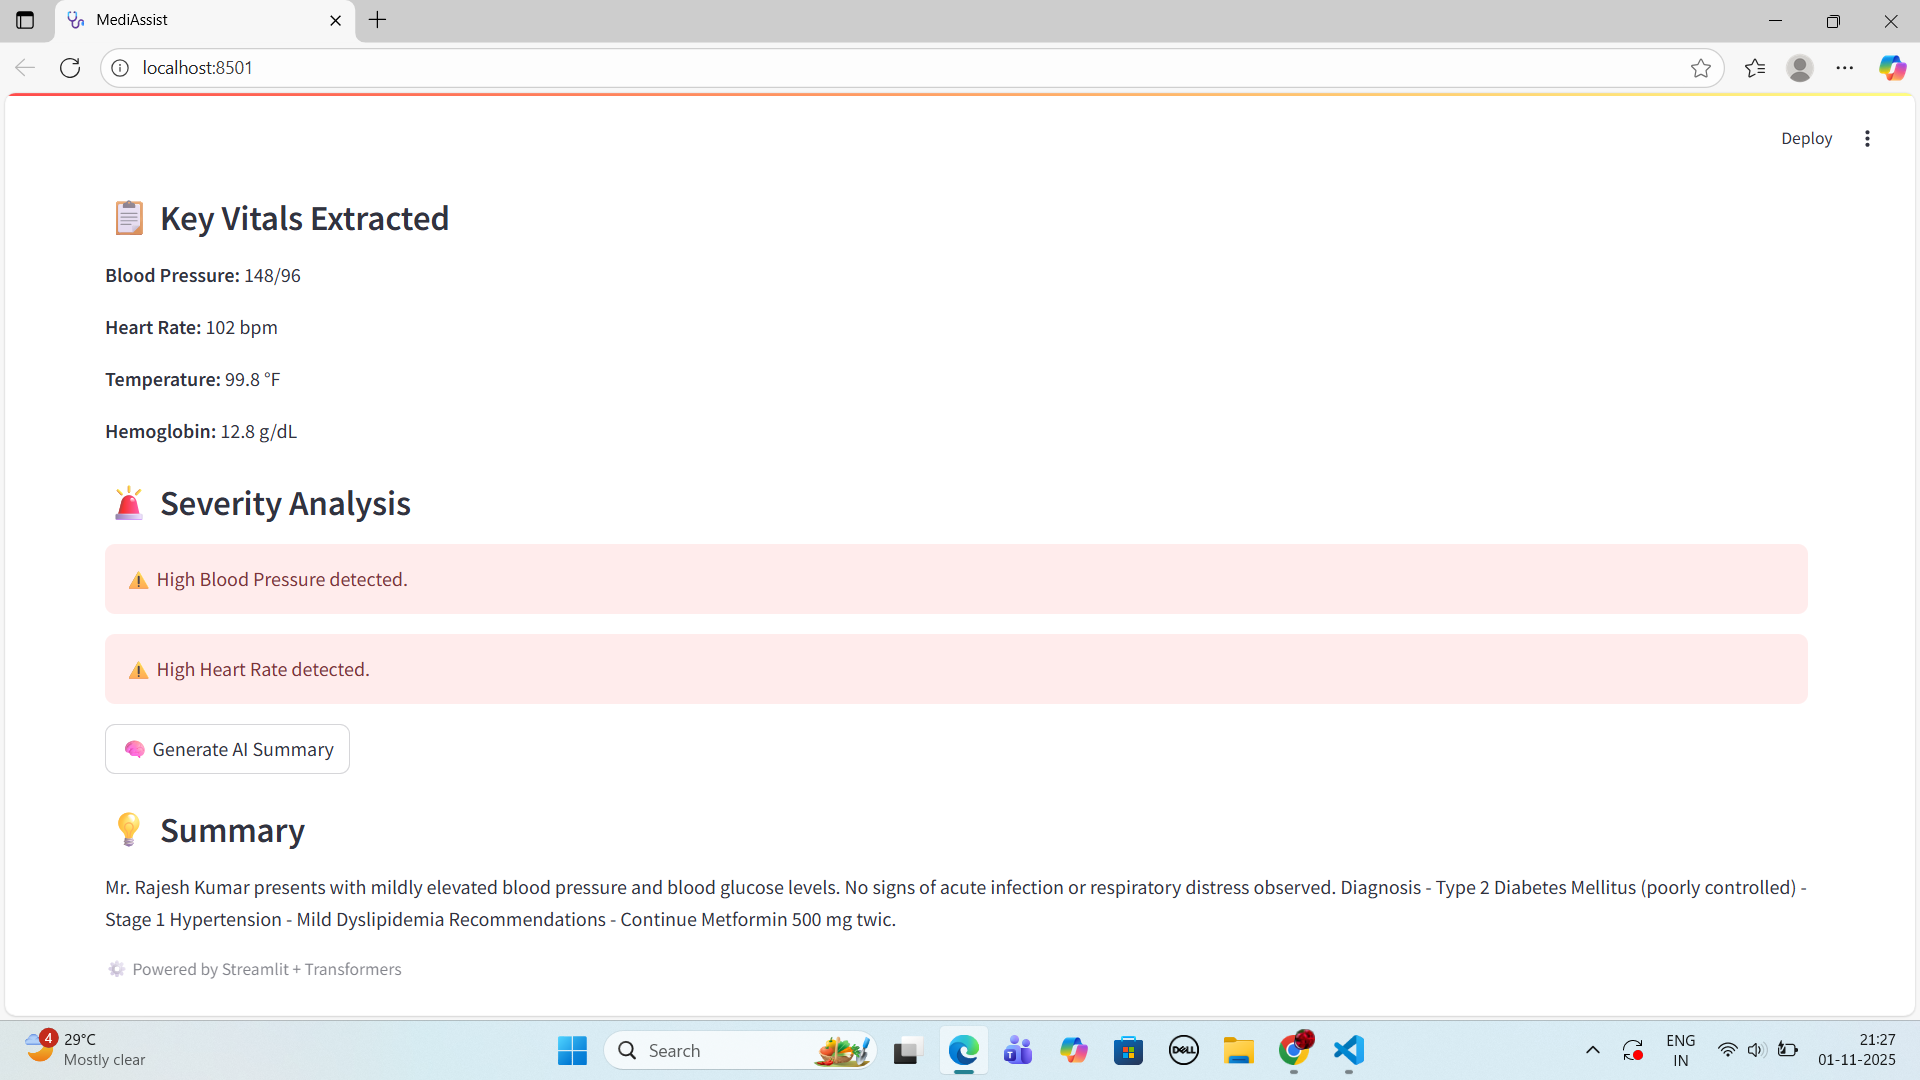Show hidden icons in the system tray

coord(1592,1050)
